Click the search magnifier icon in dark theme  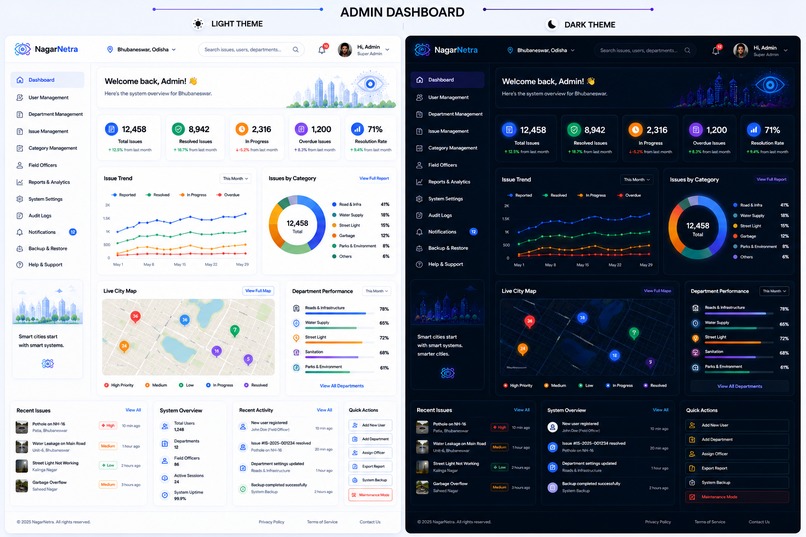pyautogui.click(x=687, y=50)
